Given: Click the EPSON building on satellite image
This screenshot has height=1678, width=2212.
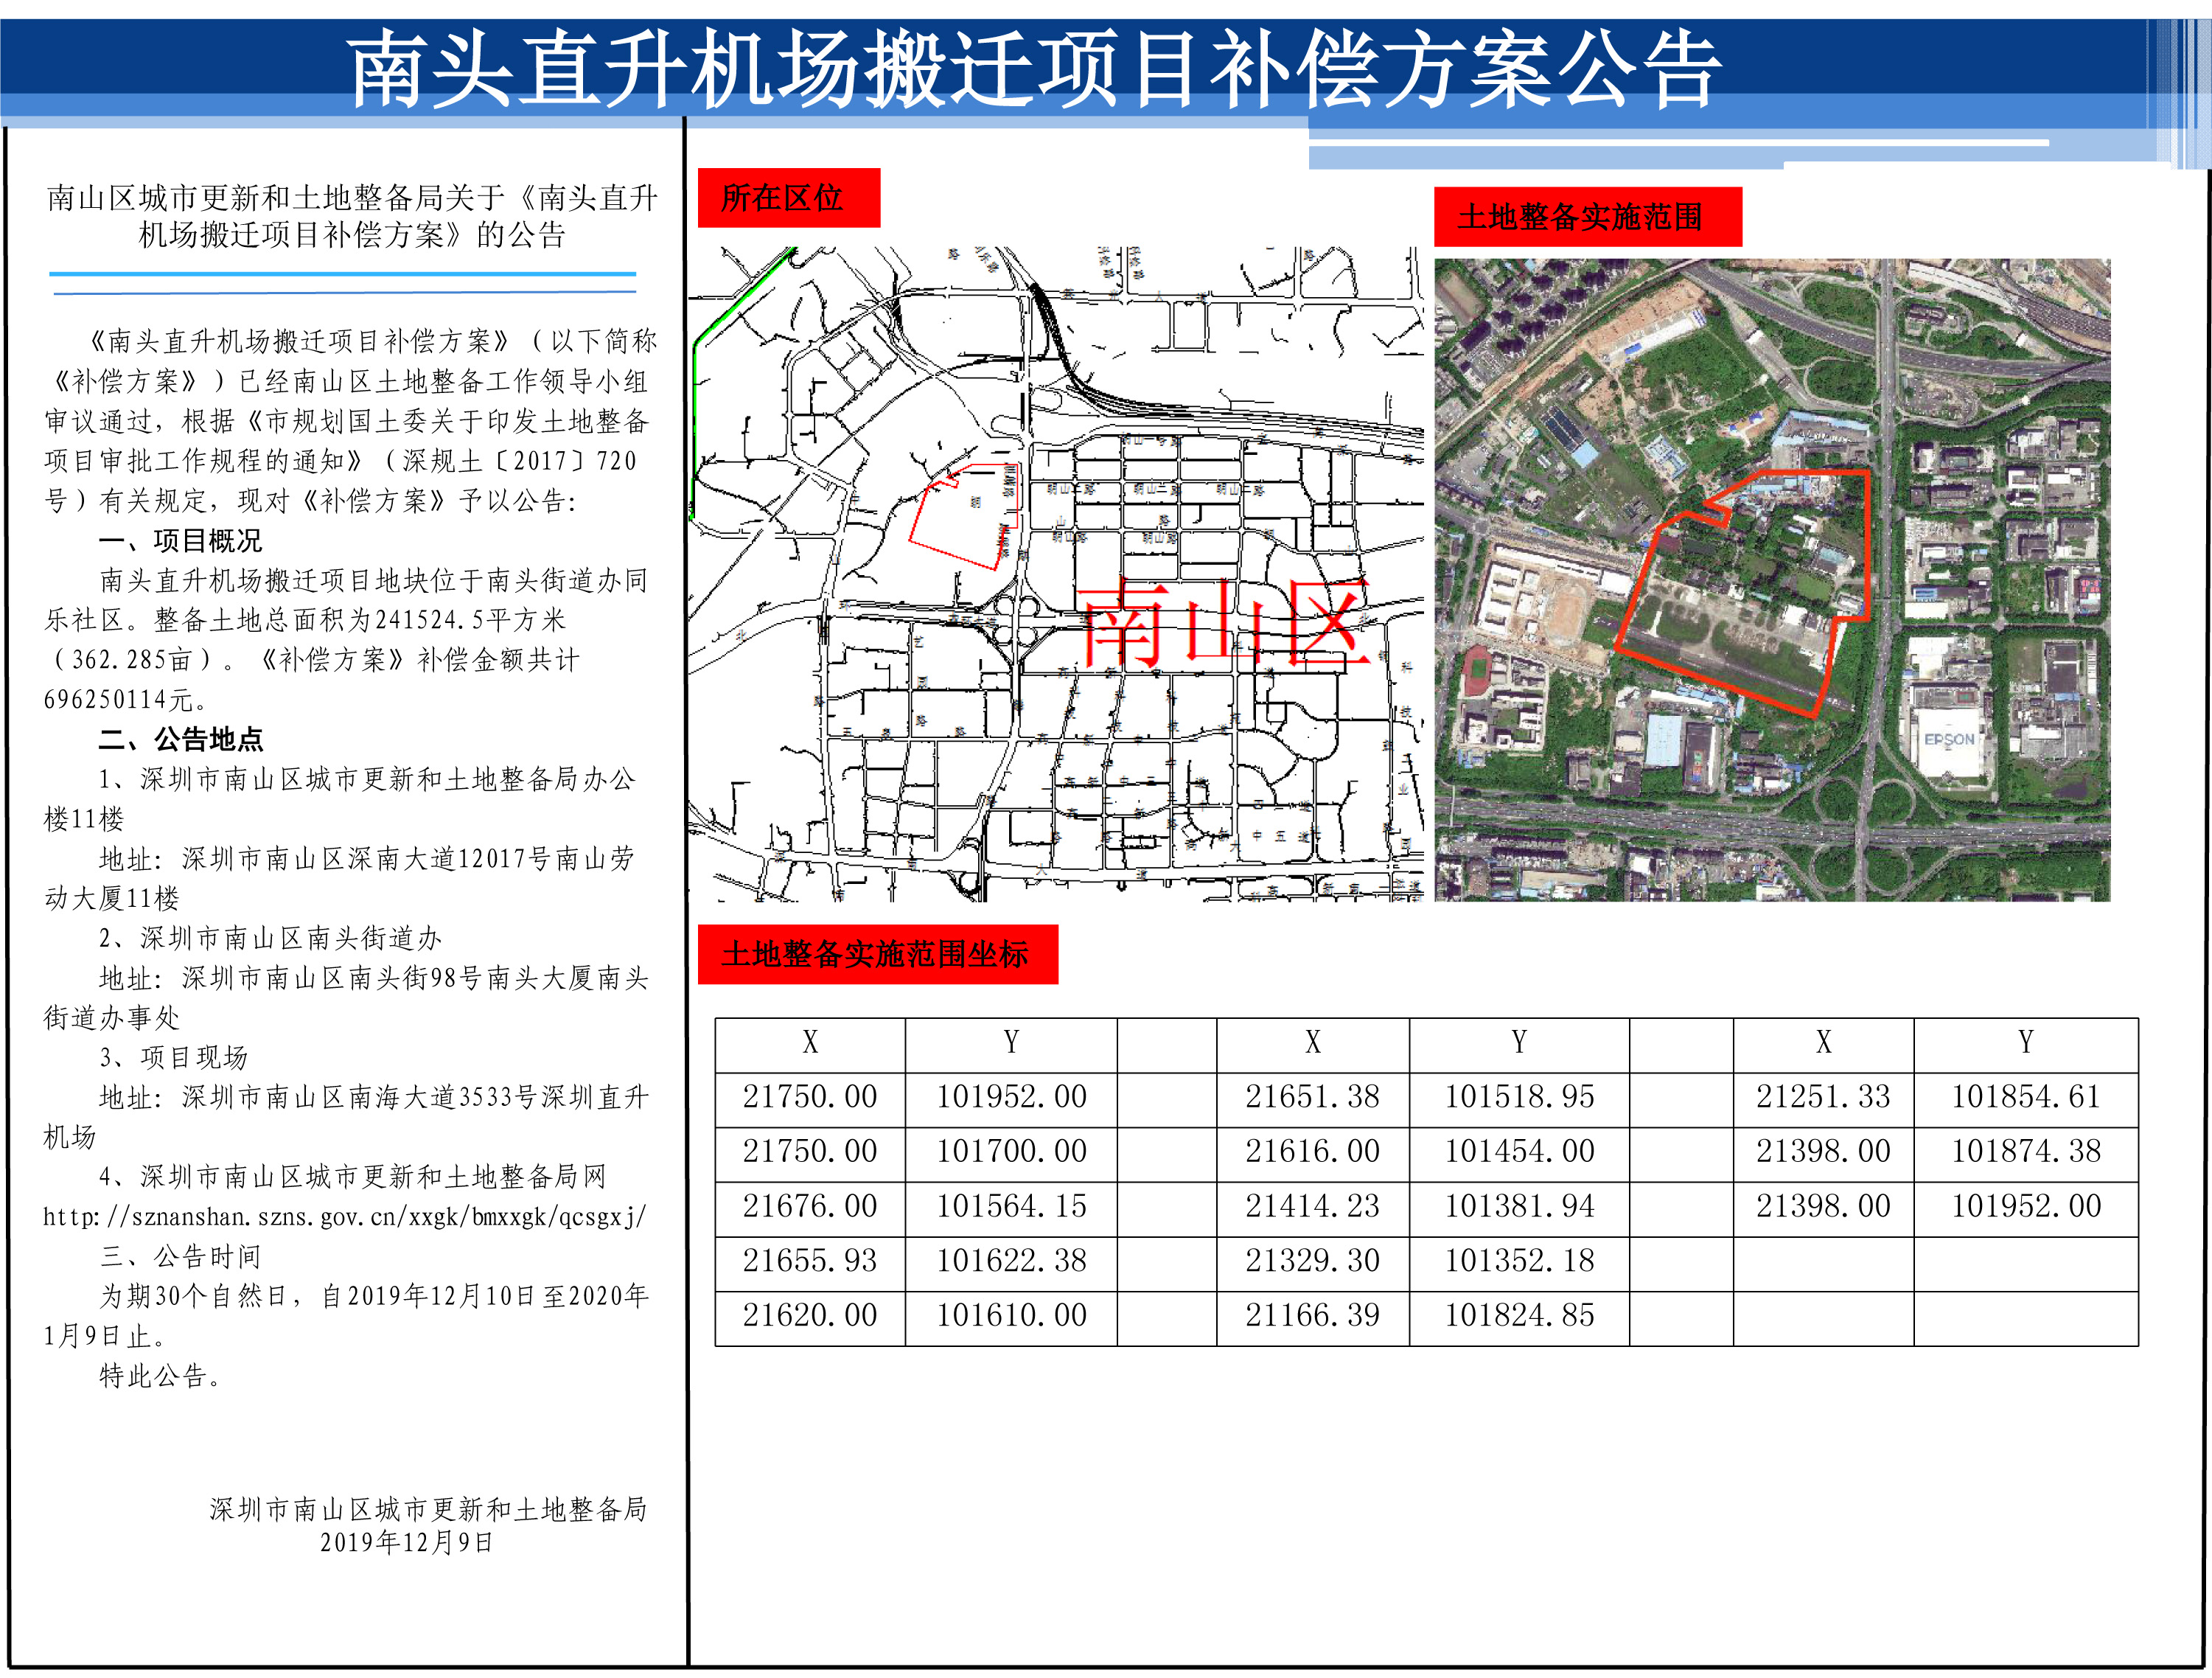Looking at the screenshot, I should pos(1949,740).
